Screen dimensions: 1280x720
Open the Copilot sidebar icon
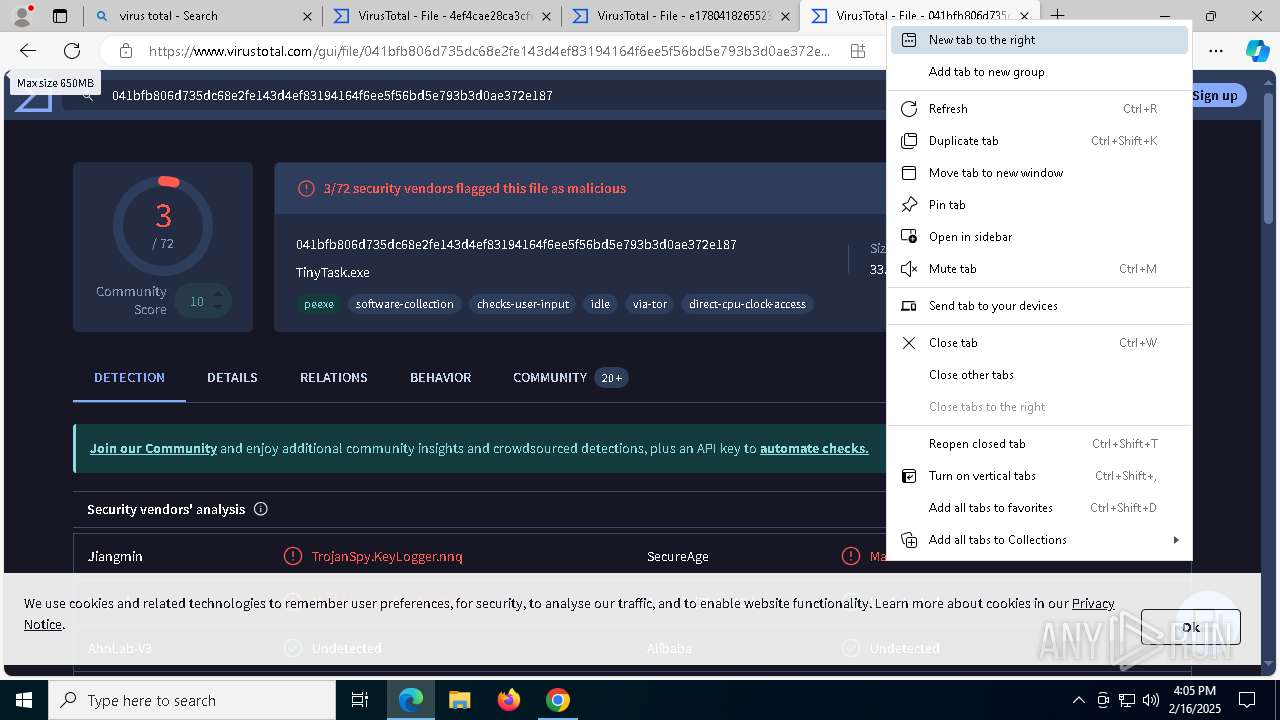(x=1257, y=51)
